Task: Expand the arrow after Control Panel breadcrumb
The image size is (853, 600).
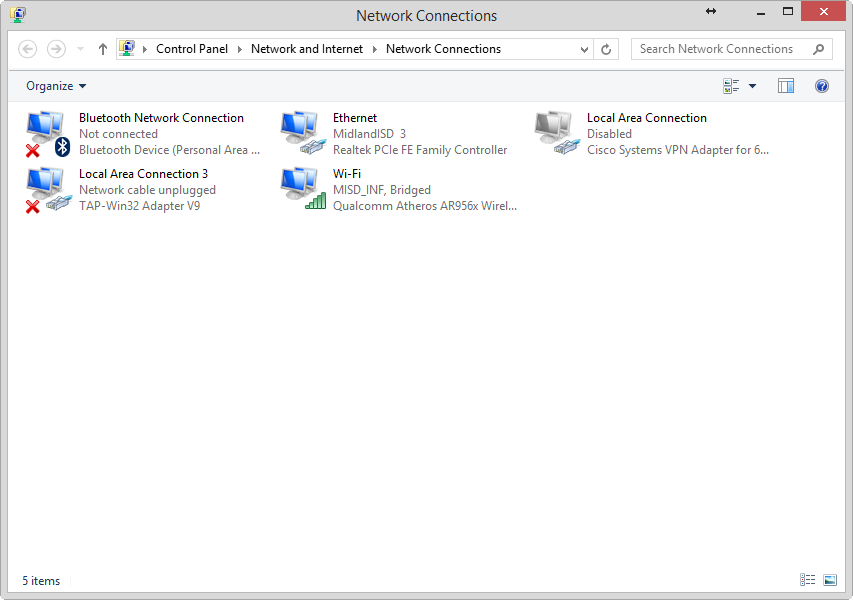Action: pos(239,50)
